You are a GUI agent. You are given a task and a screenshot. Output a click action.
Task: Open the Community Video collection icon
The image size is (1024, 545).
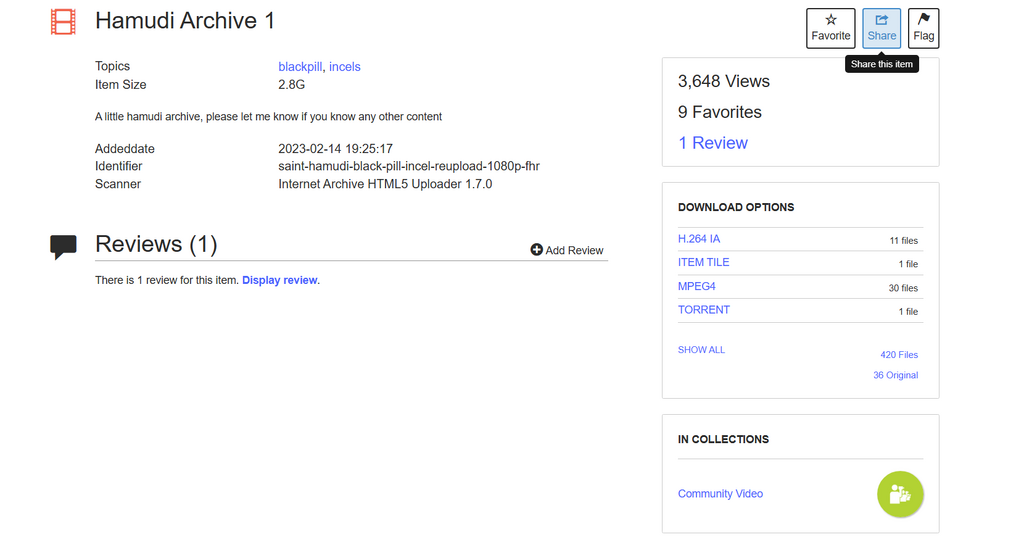click(900, 494)
